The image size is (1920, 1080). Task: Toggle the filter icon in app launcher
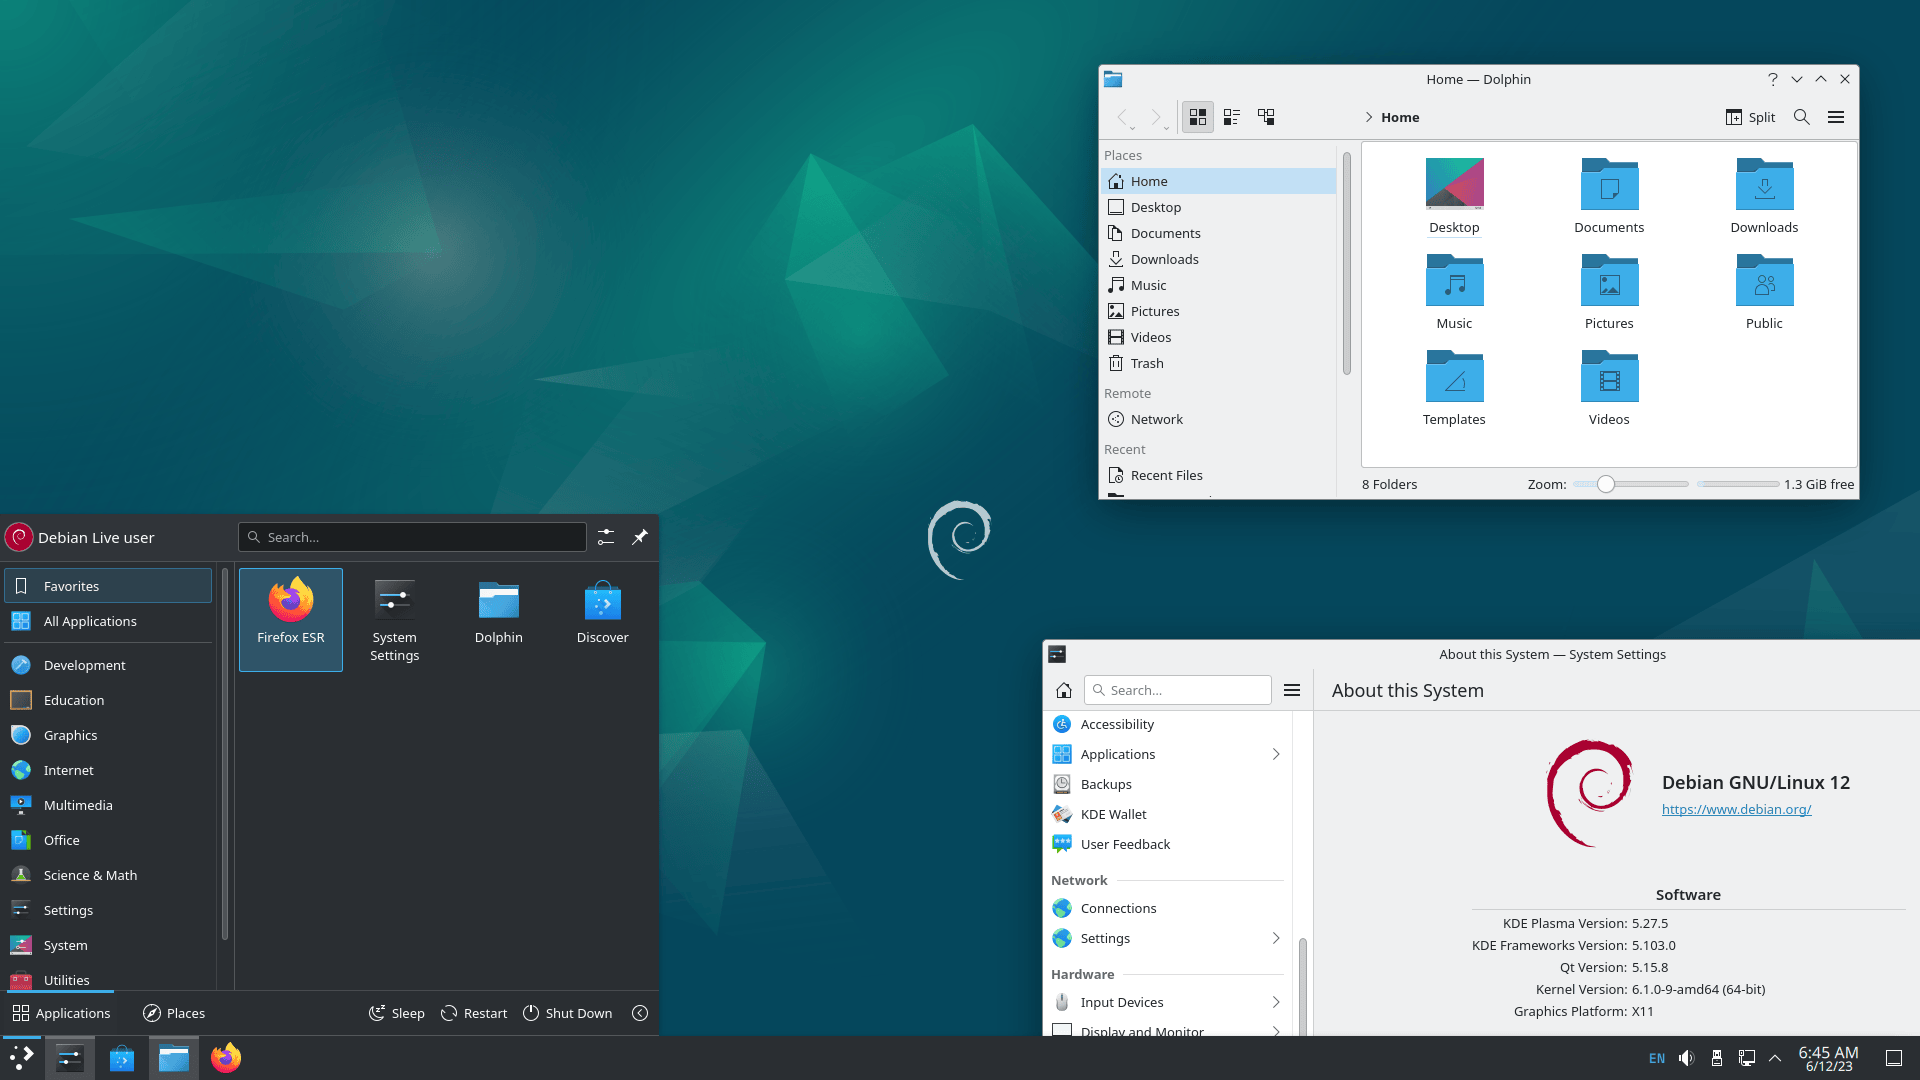[605, 537]
